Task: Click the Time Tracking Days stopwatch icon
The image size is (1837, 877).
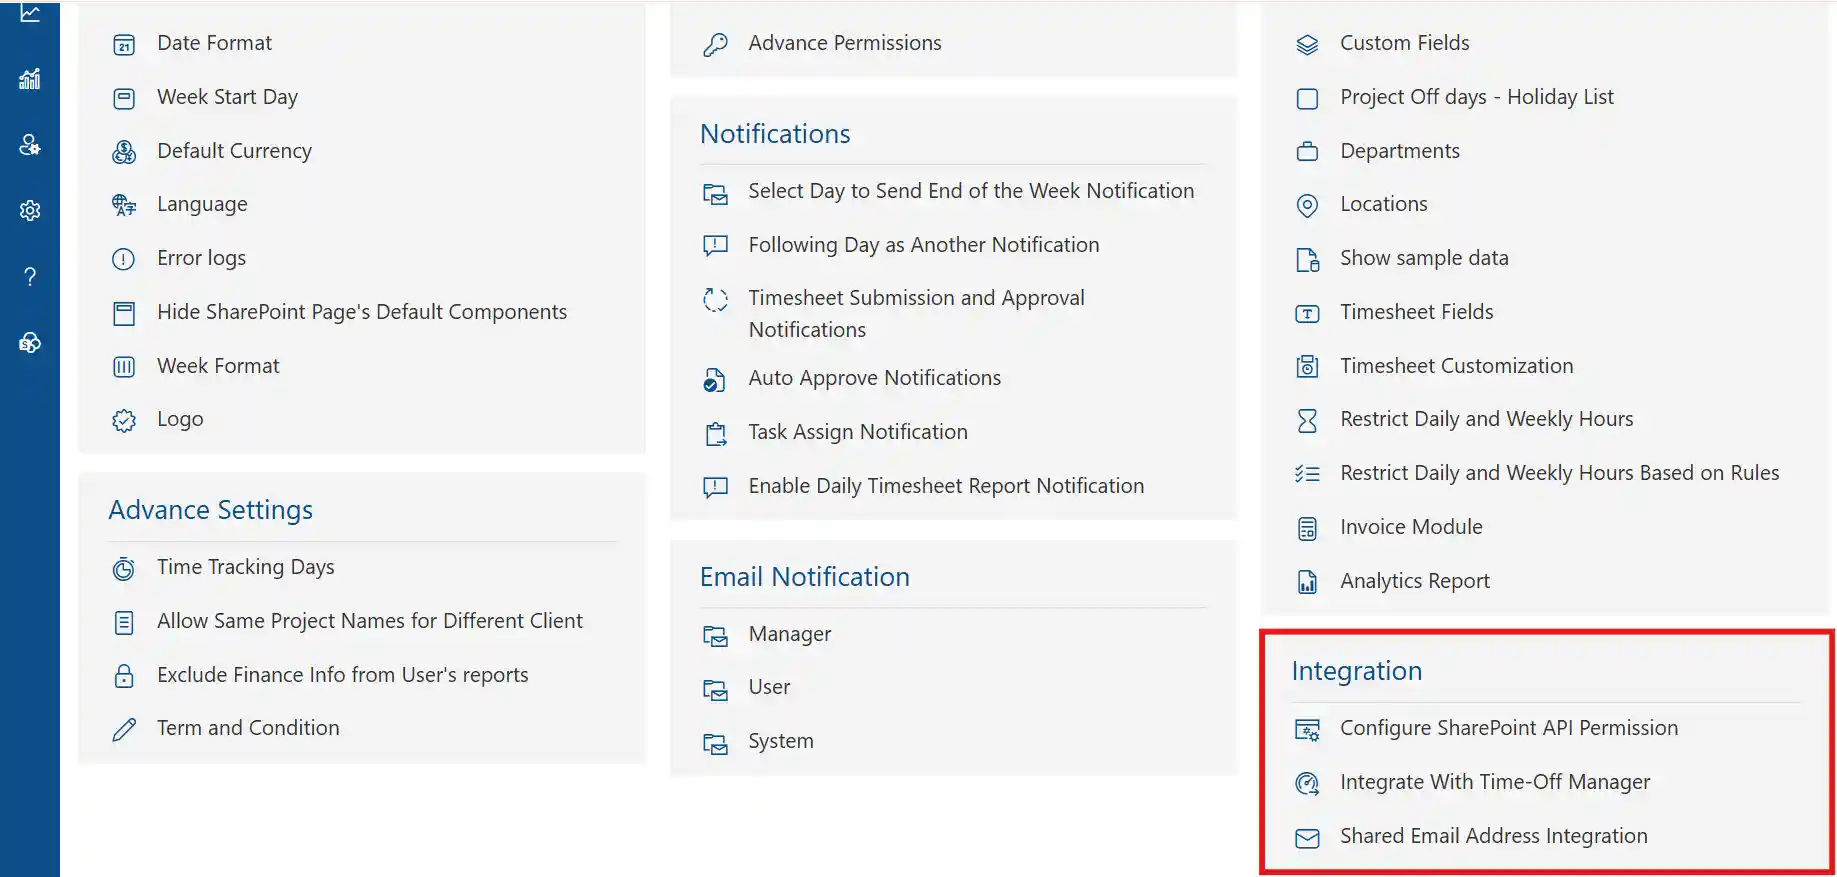Action: pyautogui.click(x=123, y=568)
